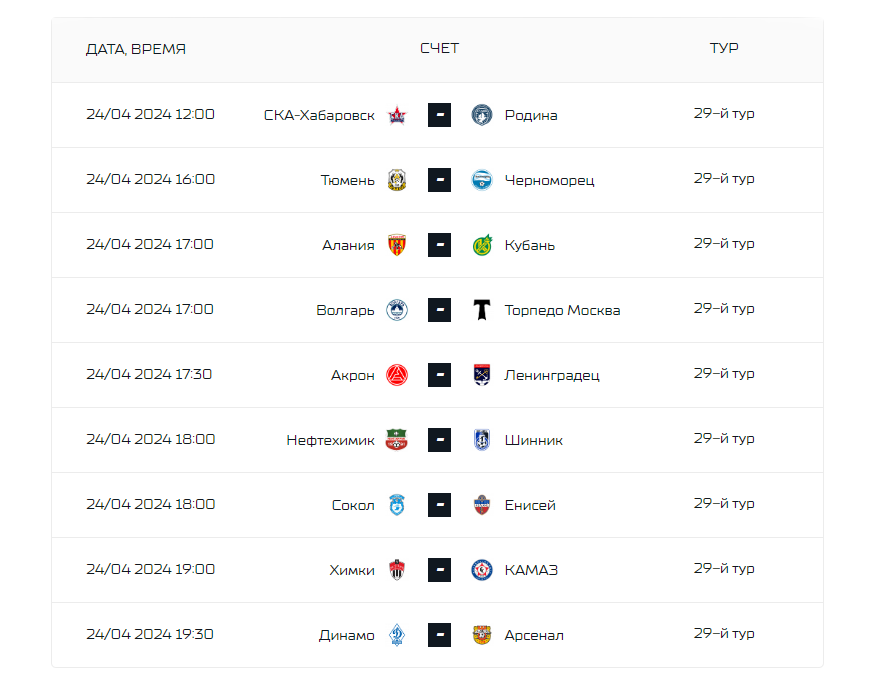Viewport: 886px width, 691px height.
Task: Click the Арсенал team crest
Action: [x=482, y=635]
